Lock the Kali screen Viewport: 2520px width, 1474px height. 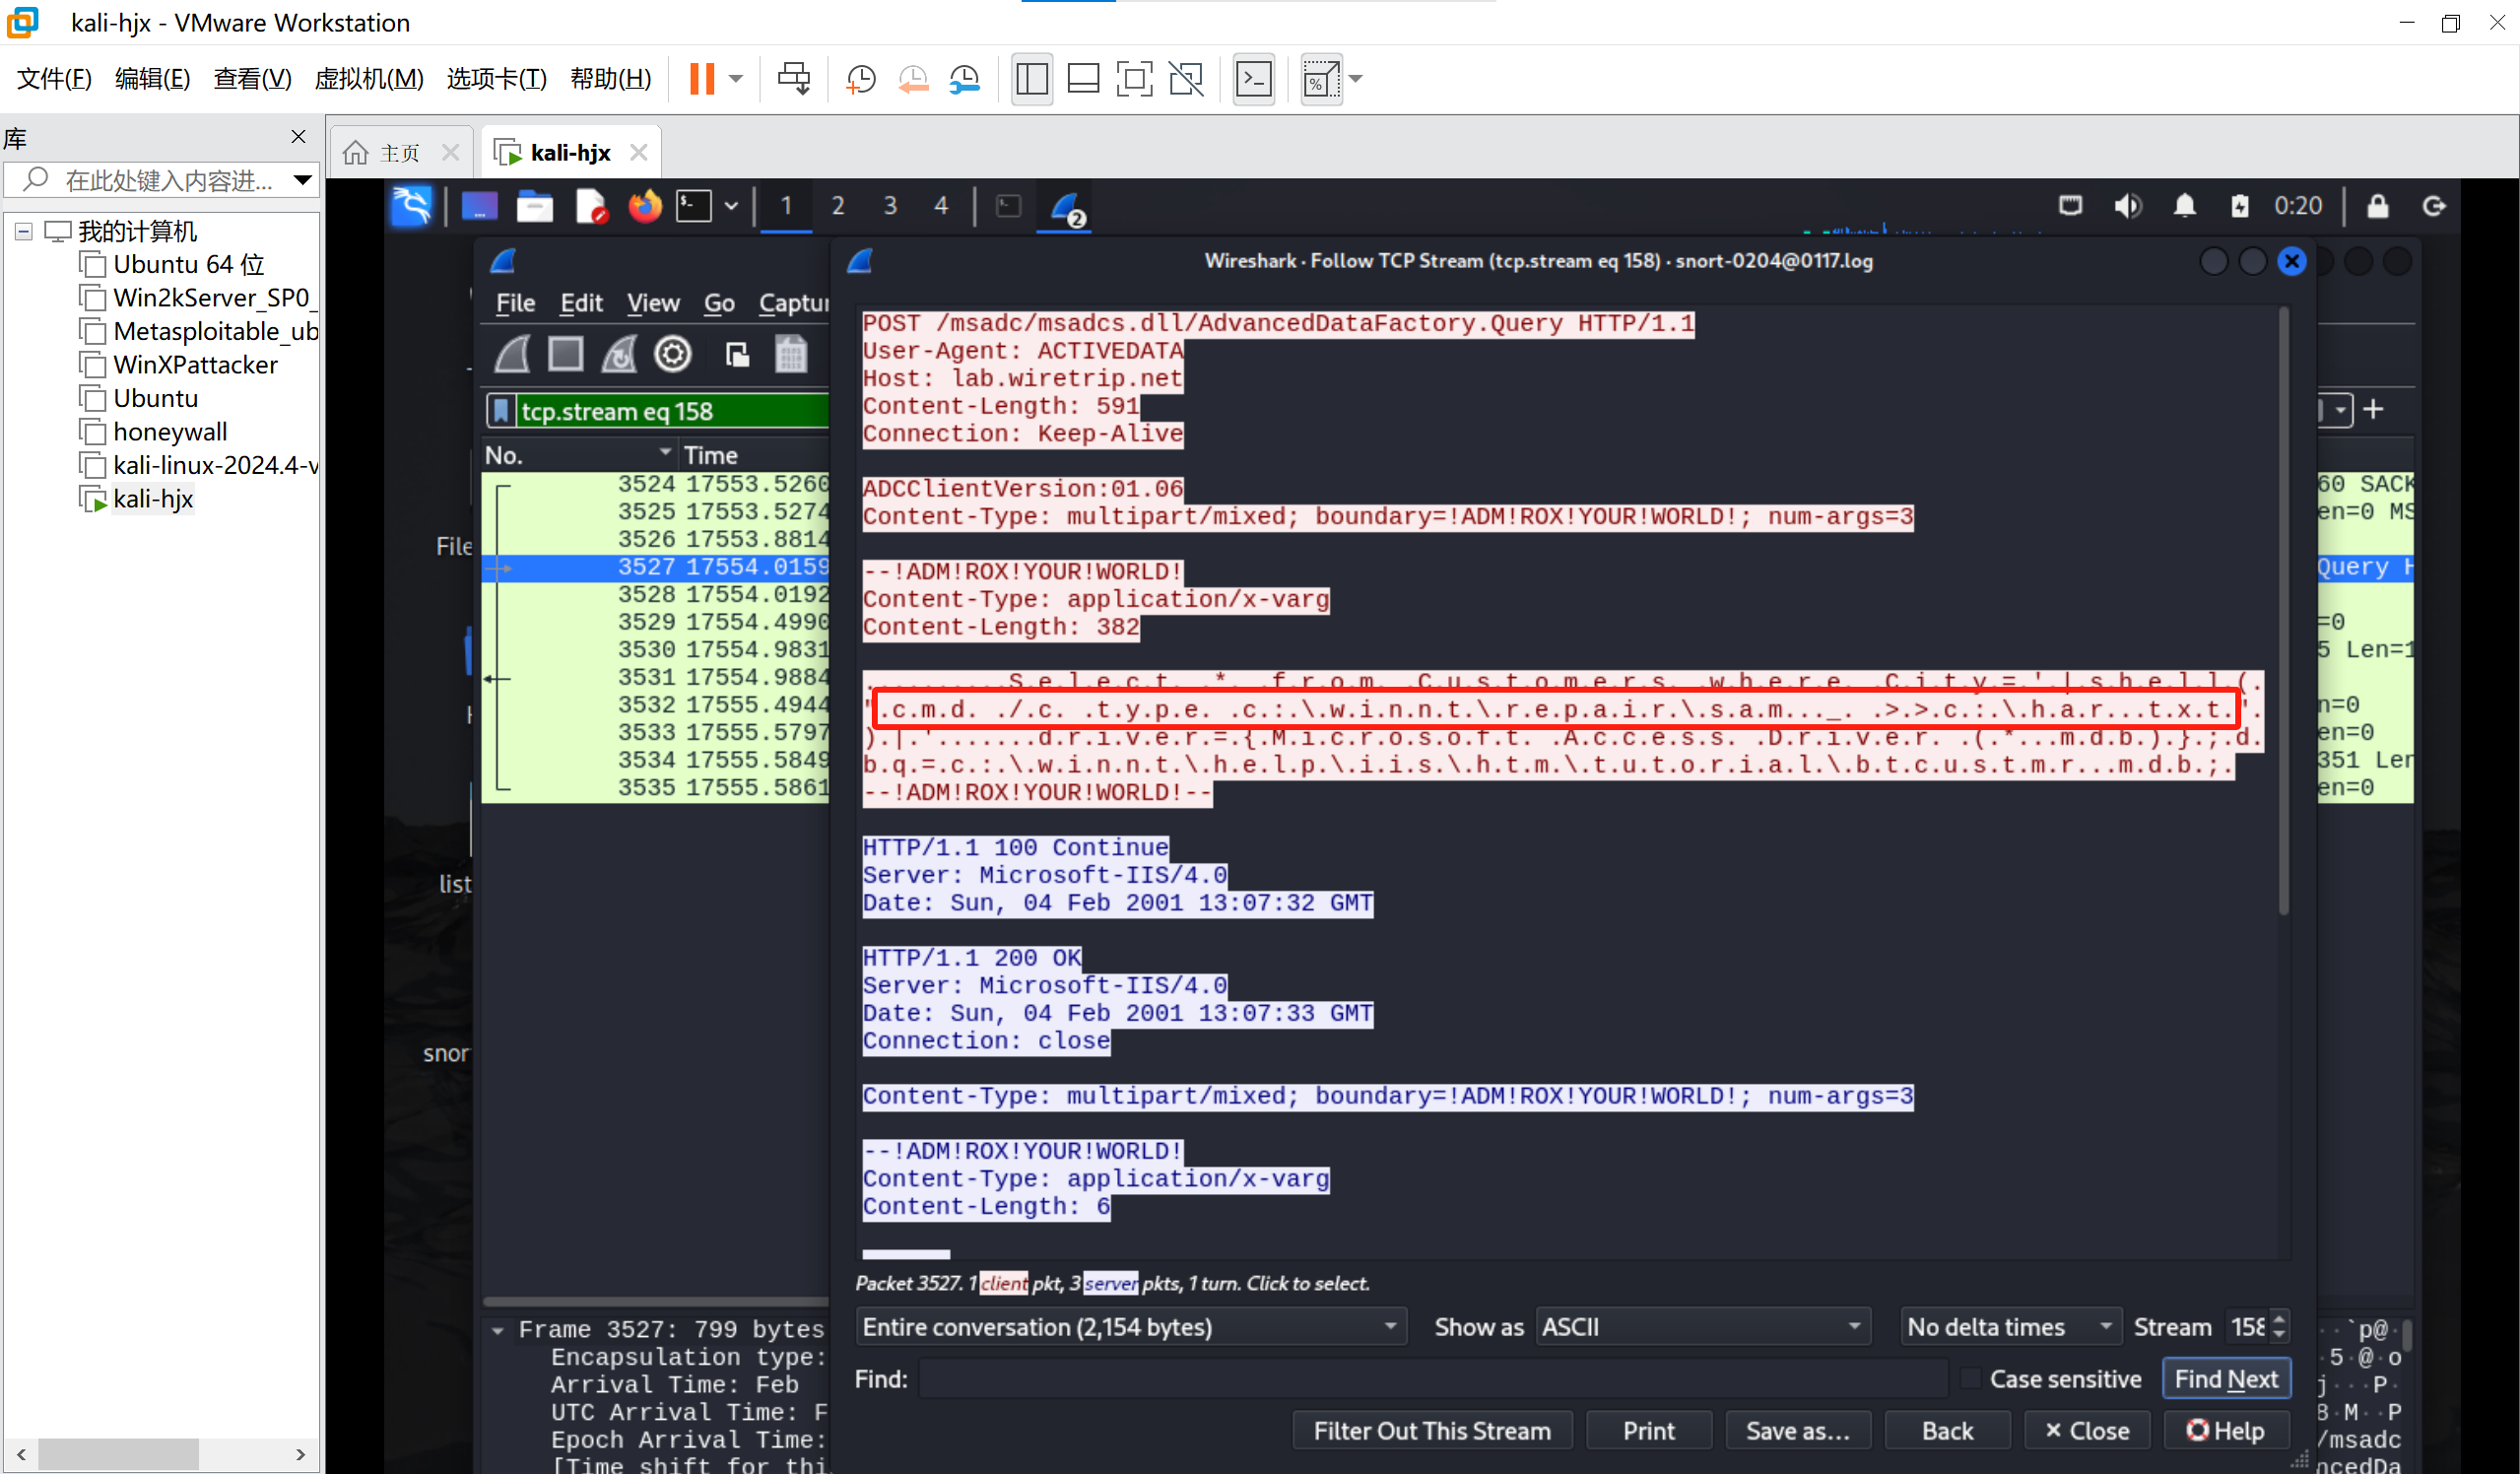pos(2377,206)
